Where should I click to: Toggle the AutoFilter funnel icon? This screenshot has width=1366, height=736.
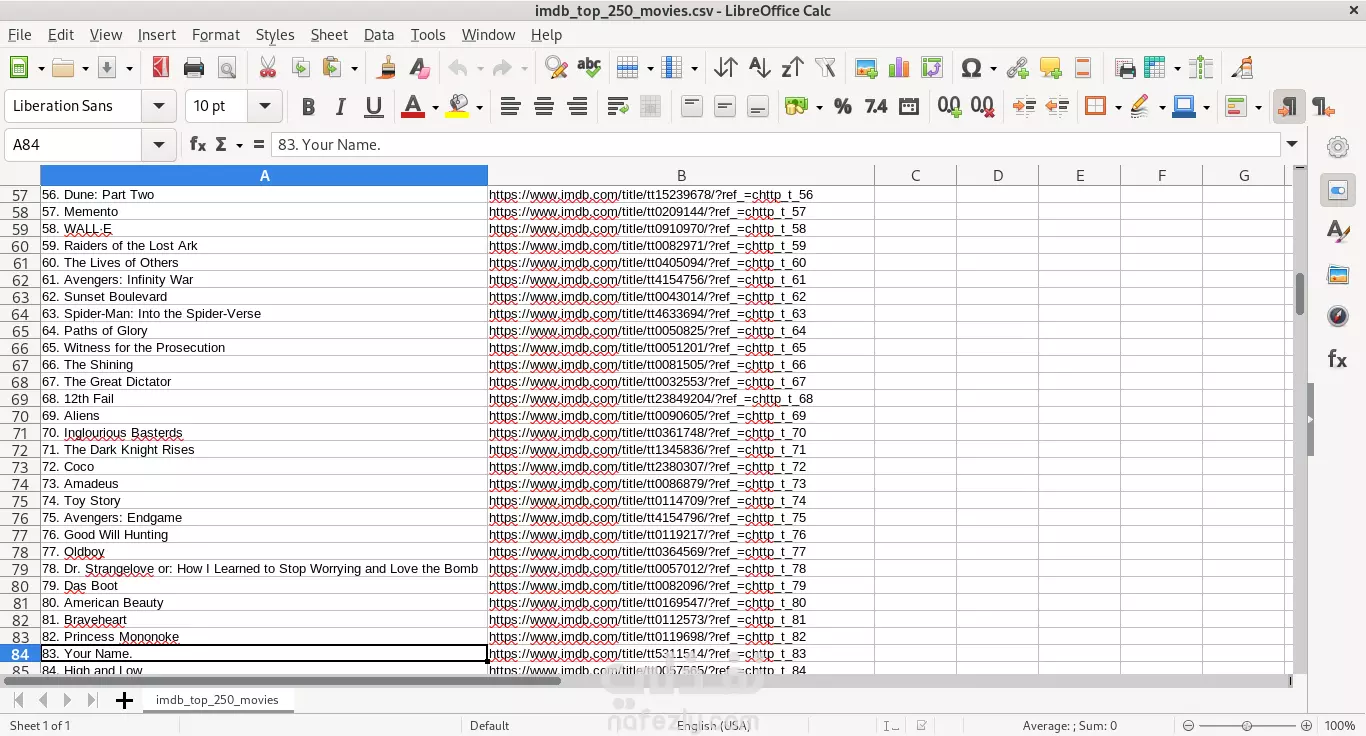(825, 68)
